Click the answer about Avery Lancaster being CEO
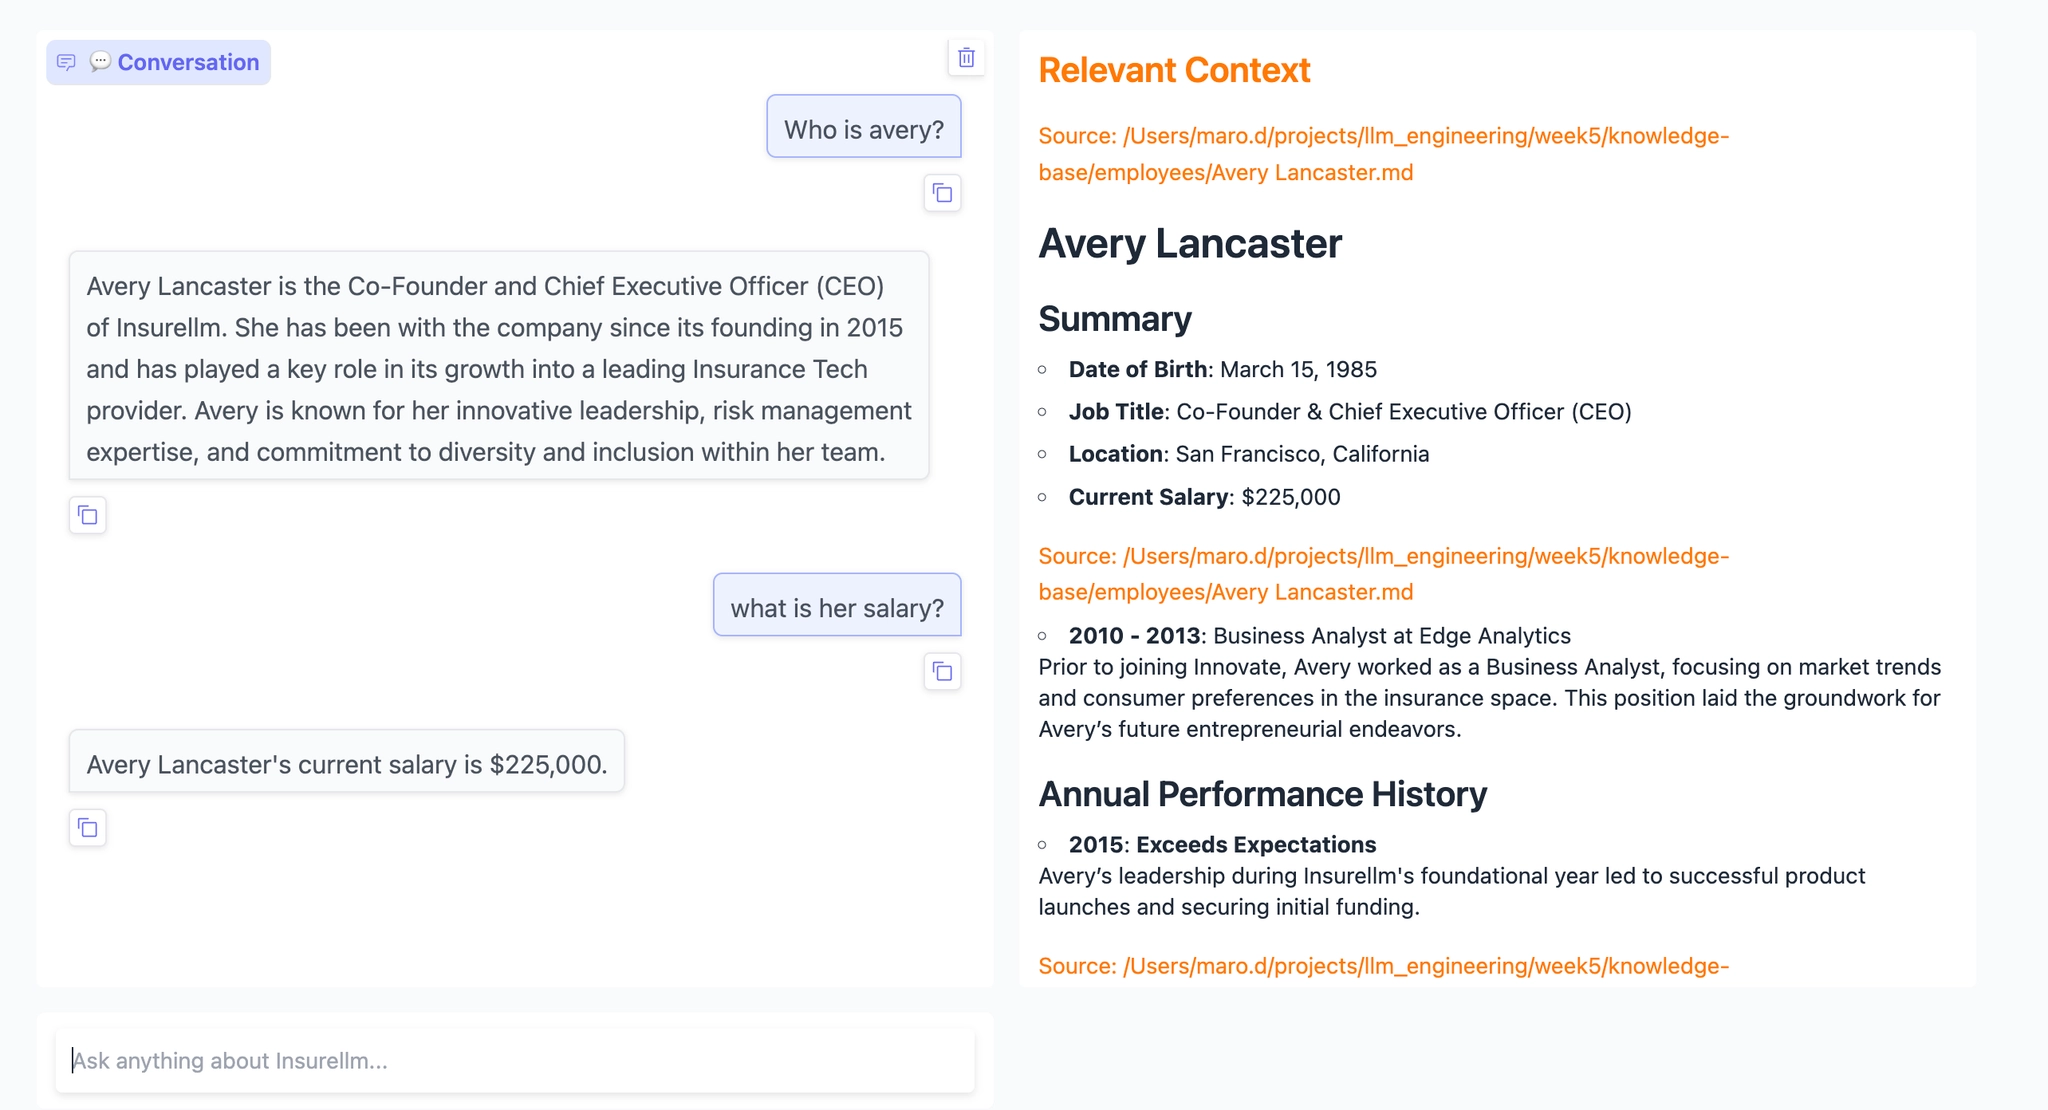2048x1110 pixels. [499, 366]
